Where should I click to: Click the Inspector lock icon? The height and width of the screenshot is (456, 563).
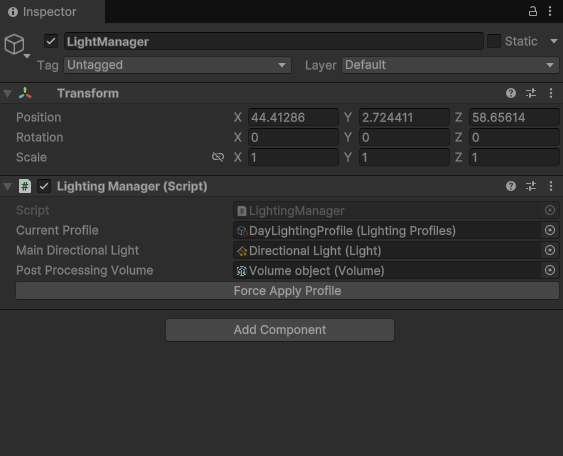click(533, 11)
